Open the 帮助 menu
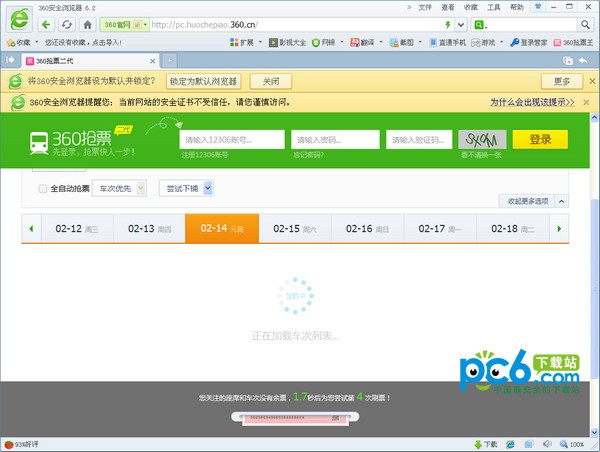The width and height of the screenshot is (600, 452). [x=517, y=7]
